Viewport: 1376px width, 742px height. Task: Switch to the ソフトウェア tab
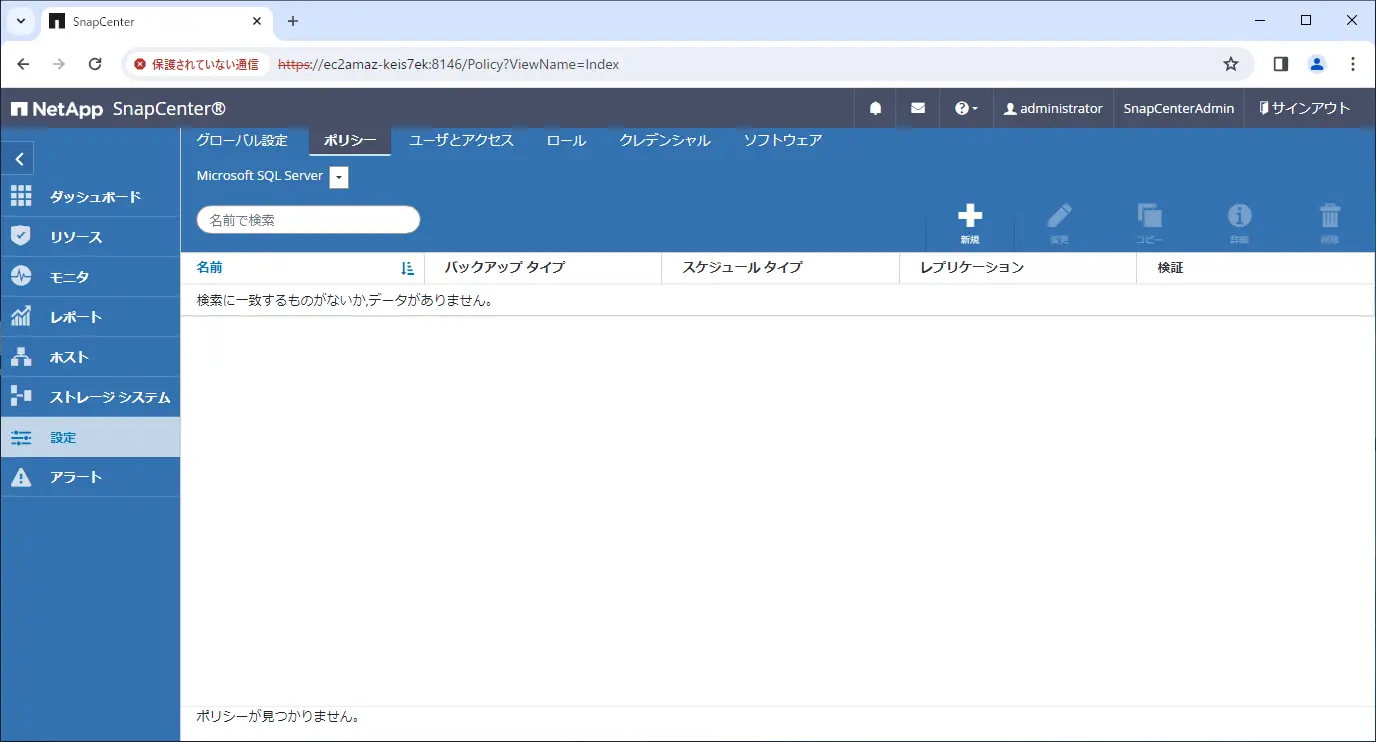(x=782, y=141)
